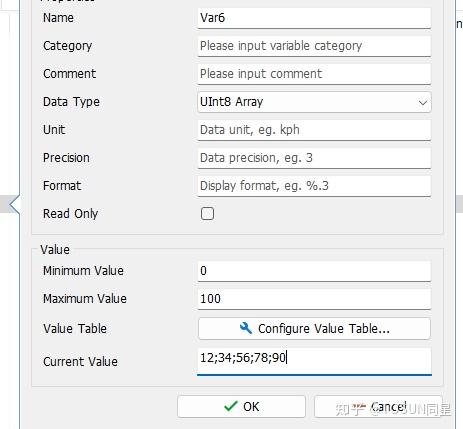
Task: Open the Data Type dropdown arrow
Action: 423,102
